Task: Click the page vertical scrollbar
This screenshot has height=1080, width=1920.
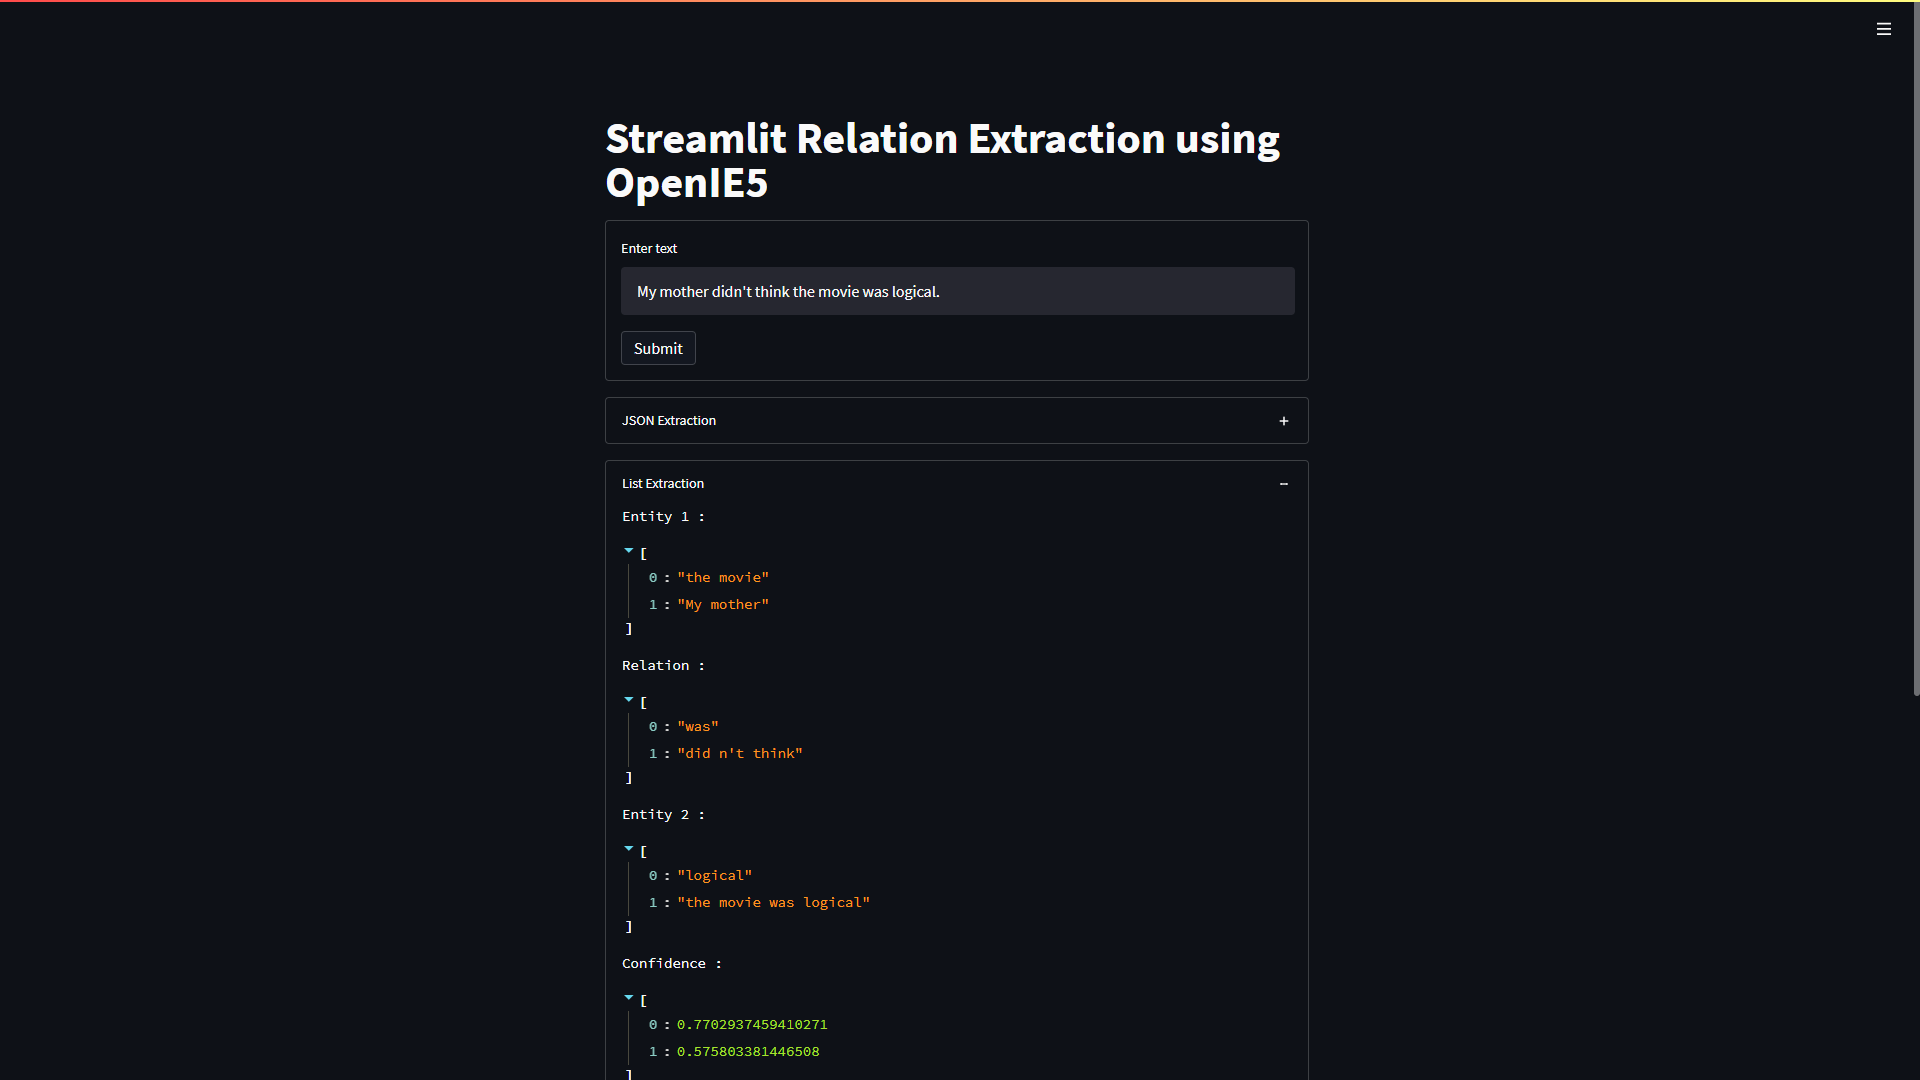Action: coord(1916,350)
